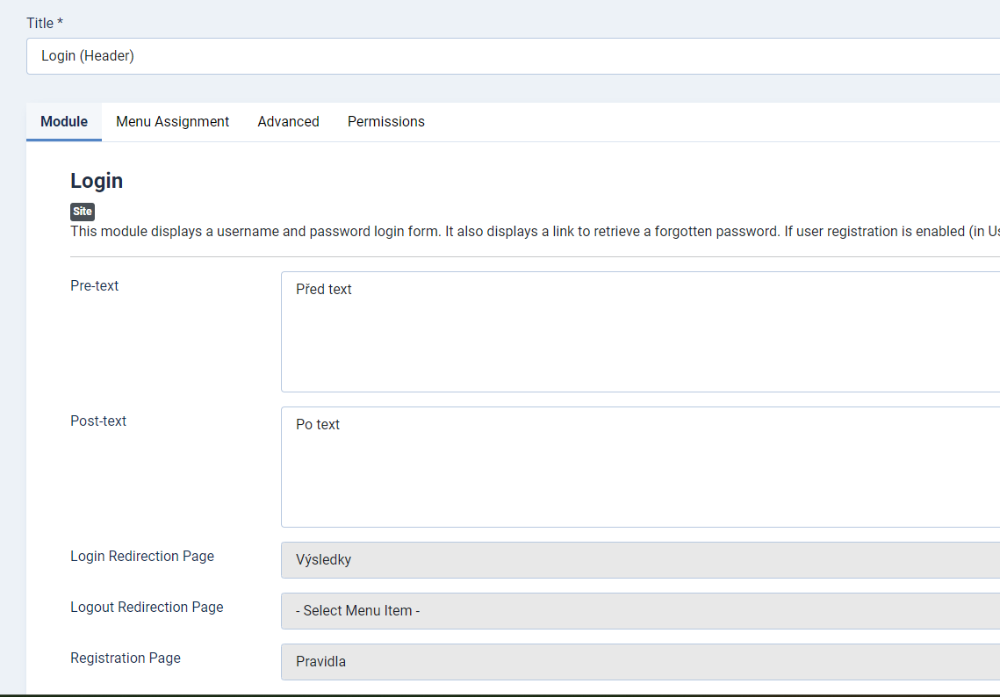Focus the Post-text textarea
Viewport: 1000px width, 697px height.
[x=640, y=466]
